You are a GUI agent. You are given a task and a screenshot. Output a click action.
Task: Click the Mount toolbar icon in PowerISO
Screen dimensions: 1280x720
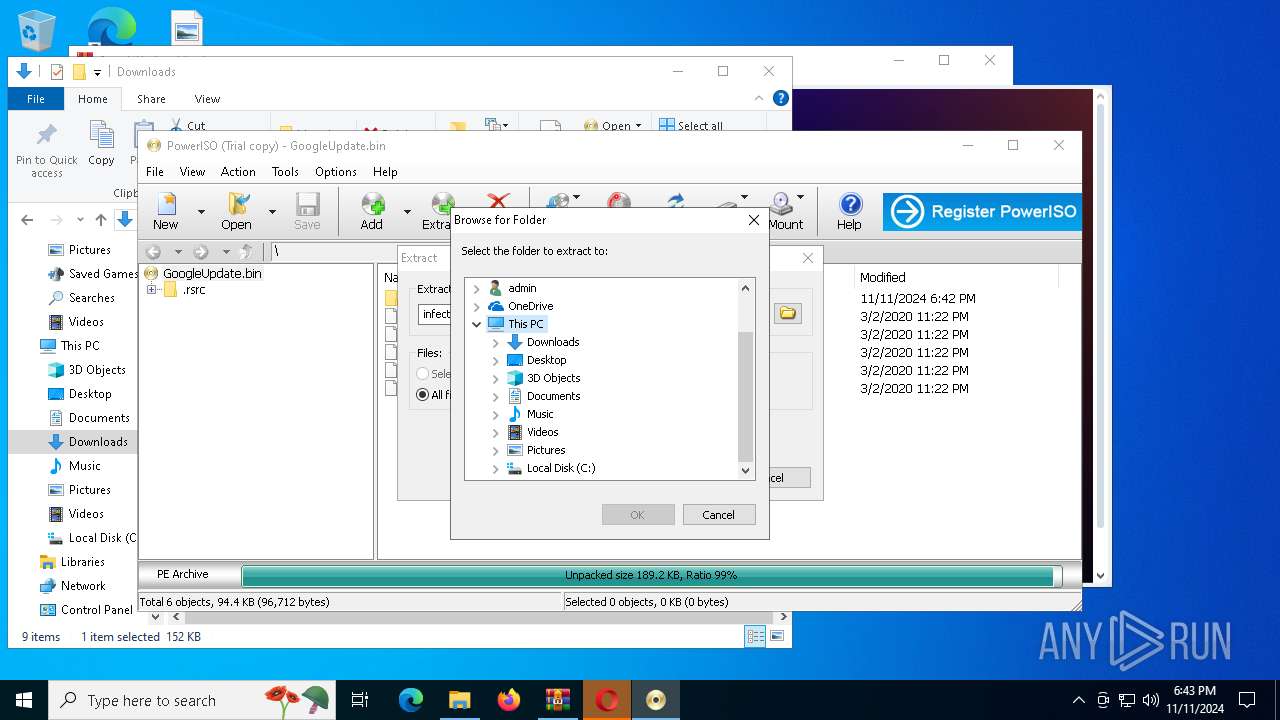(x=784, y=211)
